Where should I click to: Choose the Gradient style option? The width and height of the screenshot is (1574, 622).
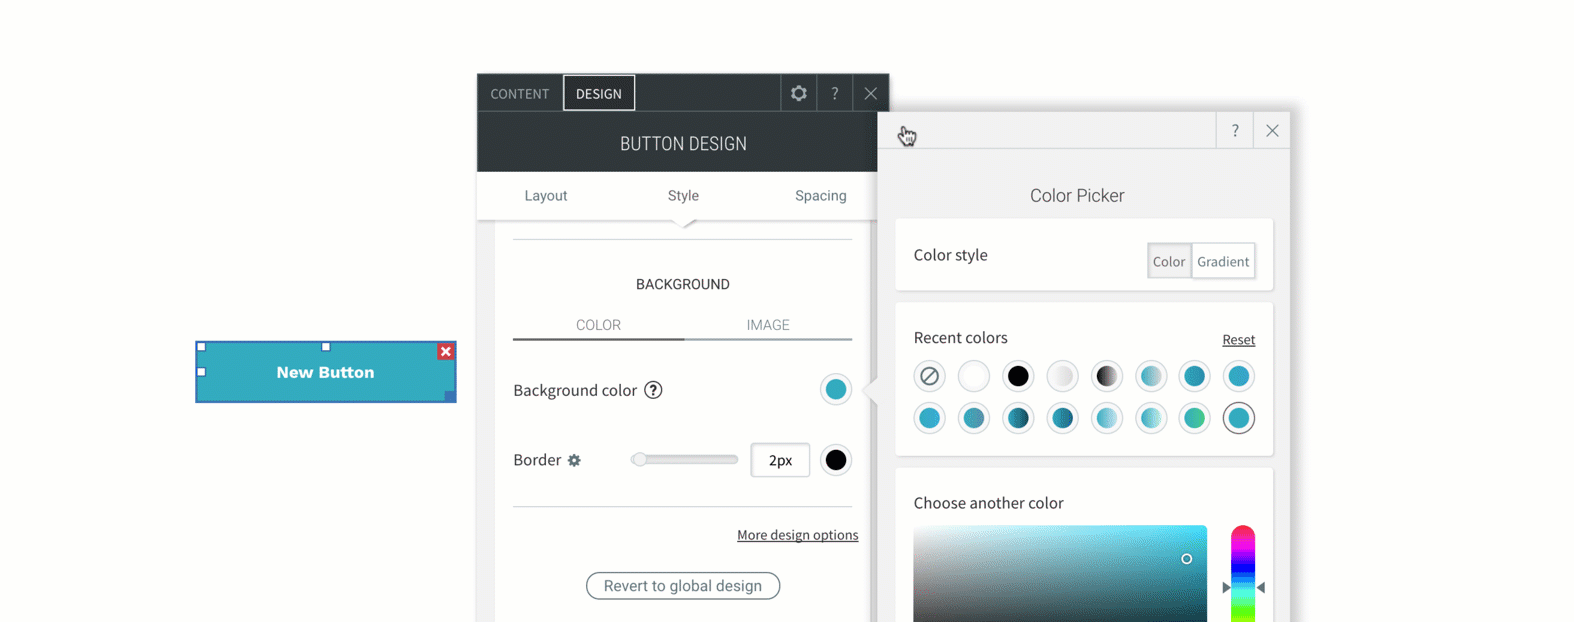click(x=1223, y=261)
